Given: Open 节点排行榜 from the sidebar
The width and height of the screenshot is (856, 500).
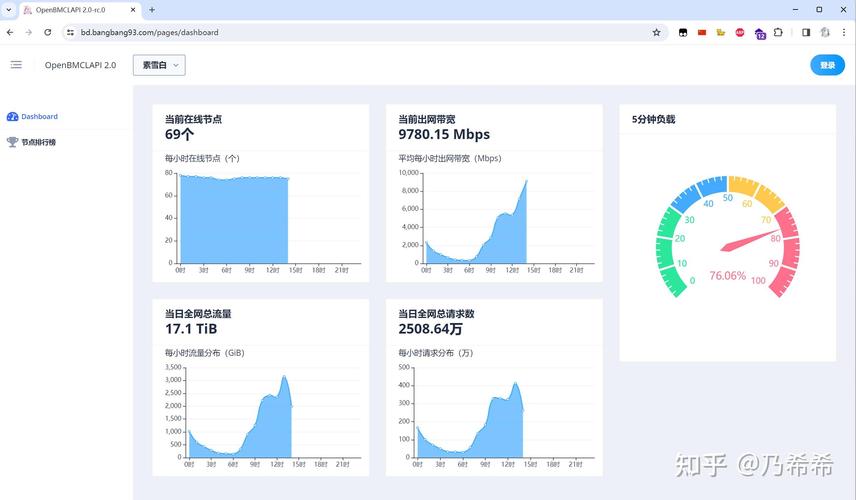Looking at the screenshot, I should click(x=39, y=142).
